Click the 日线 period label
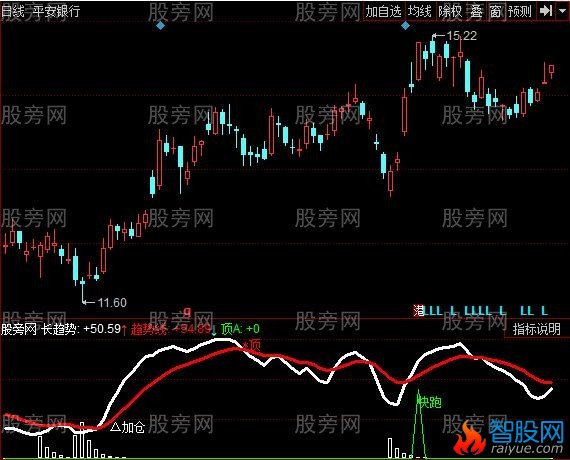The height and width of the screenshot is (460, 570). click(12, 11)
